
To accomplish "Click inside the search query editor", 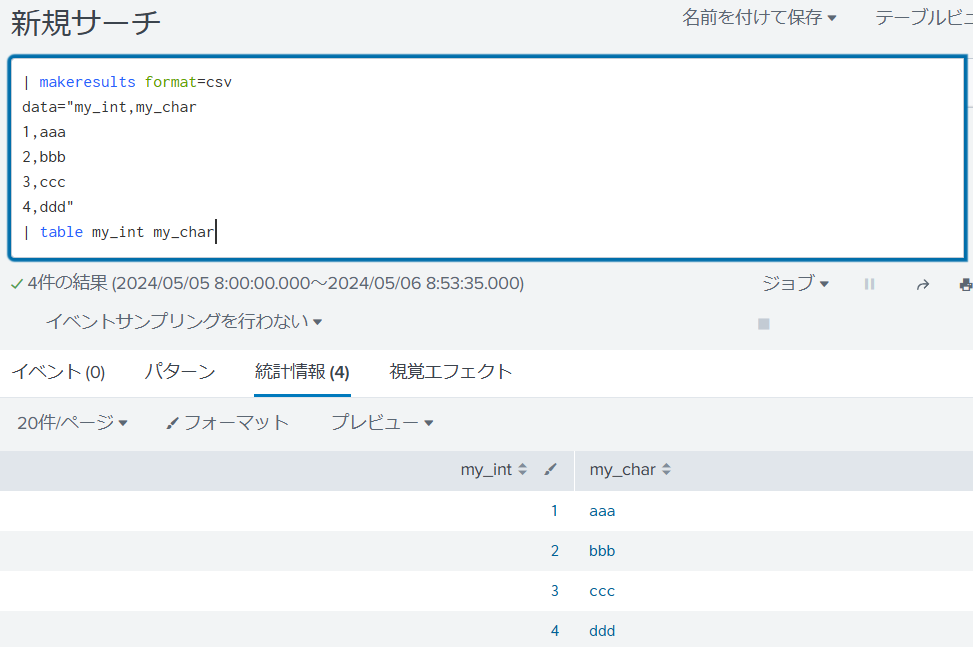I will [488, 158].
